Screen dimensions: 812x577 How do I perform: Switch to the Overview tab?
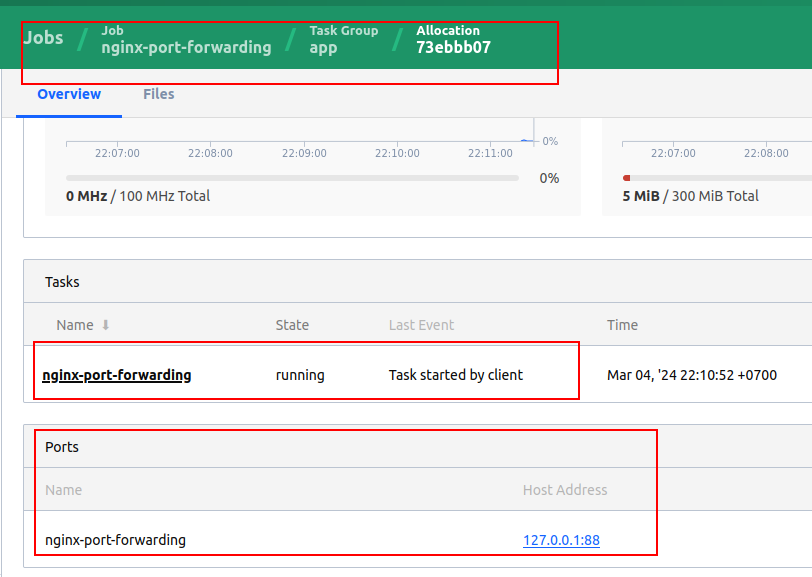click(x=68, y=93)
